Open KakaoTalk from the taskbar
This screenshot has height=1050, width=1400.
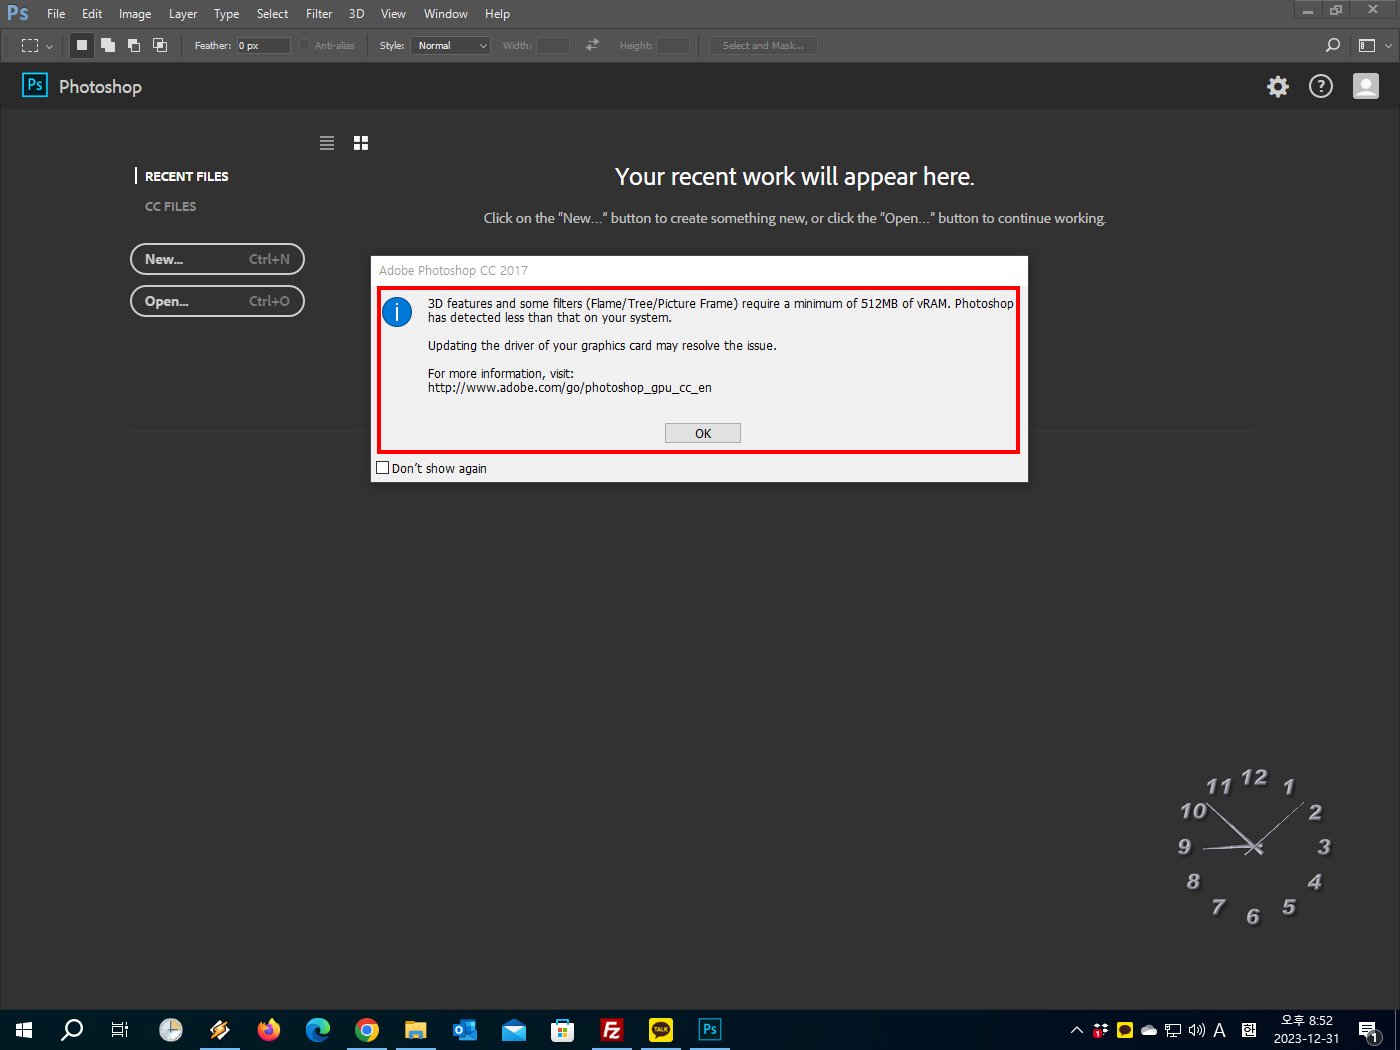661,1030
